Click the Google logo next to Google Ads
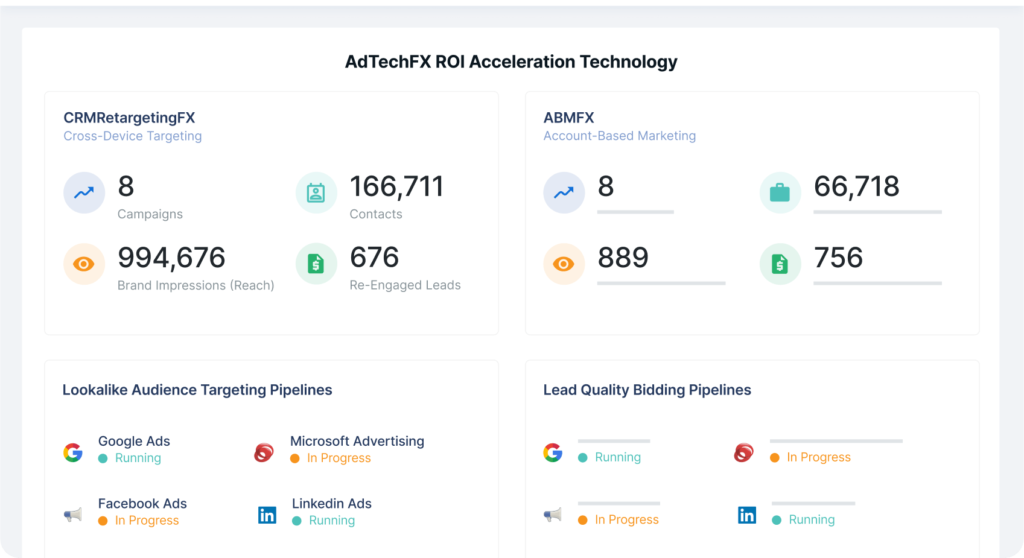Viewport: 1024px width, 558px height. 73,452
